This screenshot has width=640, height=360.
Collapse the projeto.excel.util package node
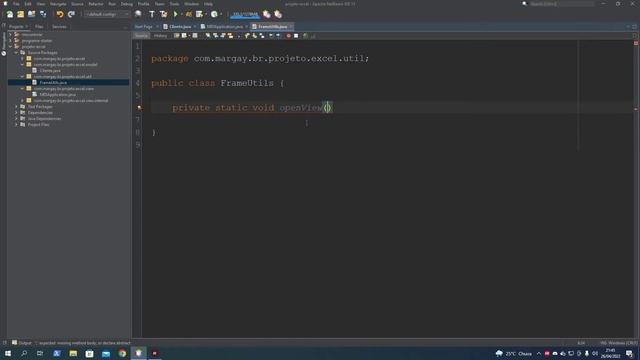[x=22, y=76]
